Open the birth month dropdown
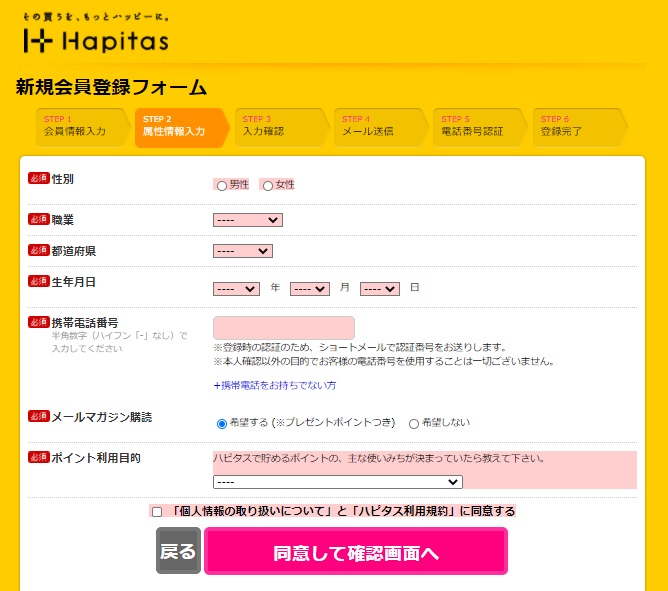 coord(310,289)
